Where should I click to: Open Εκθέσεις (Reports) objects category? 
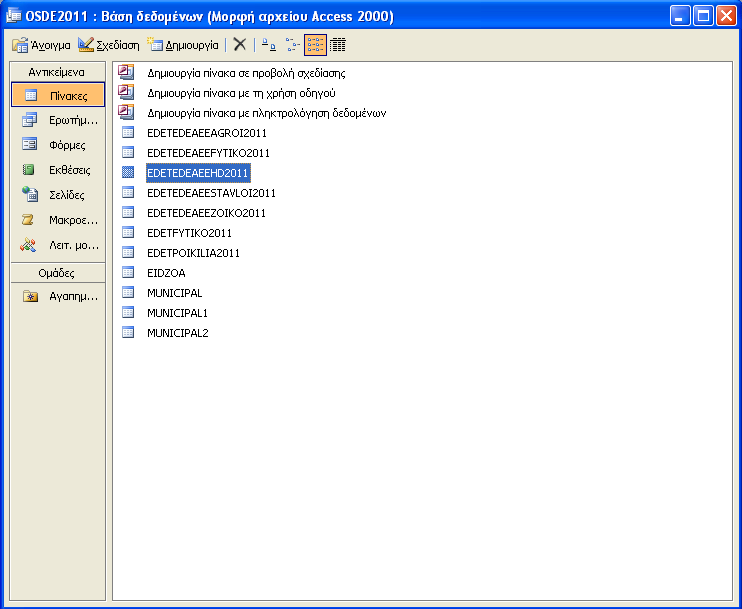[58, 170]
